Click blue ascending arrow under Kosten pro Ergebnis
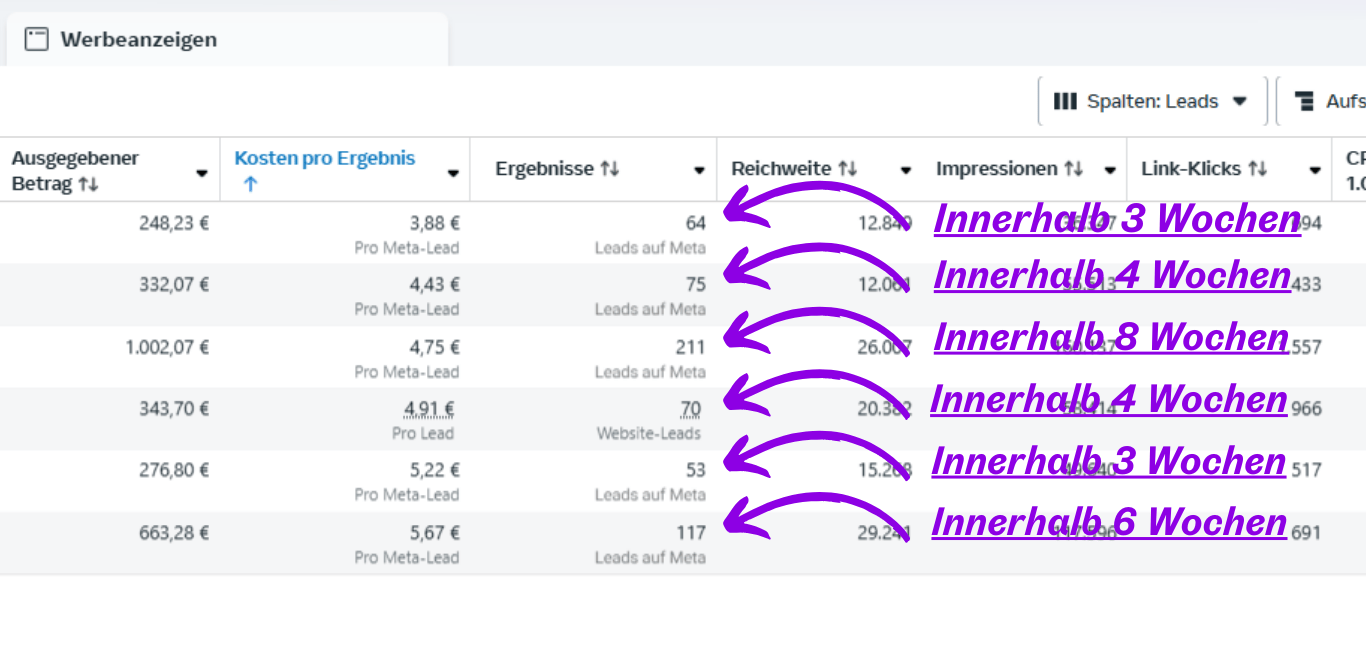1366x659 pixels. point(250,184)
